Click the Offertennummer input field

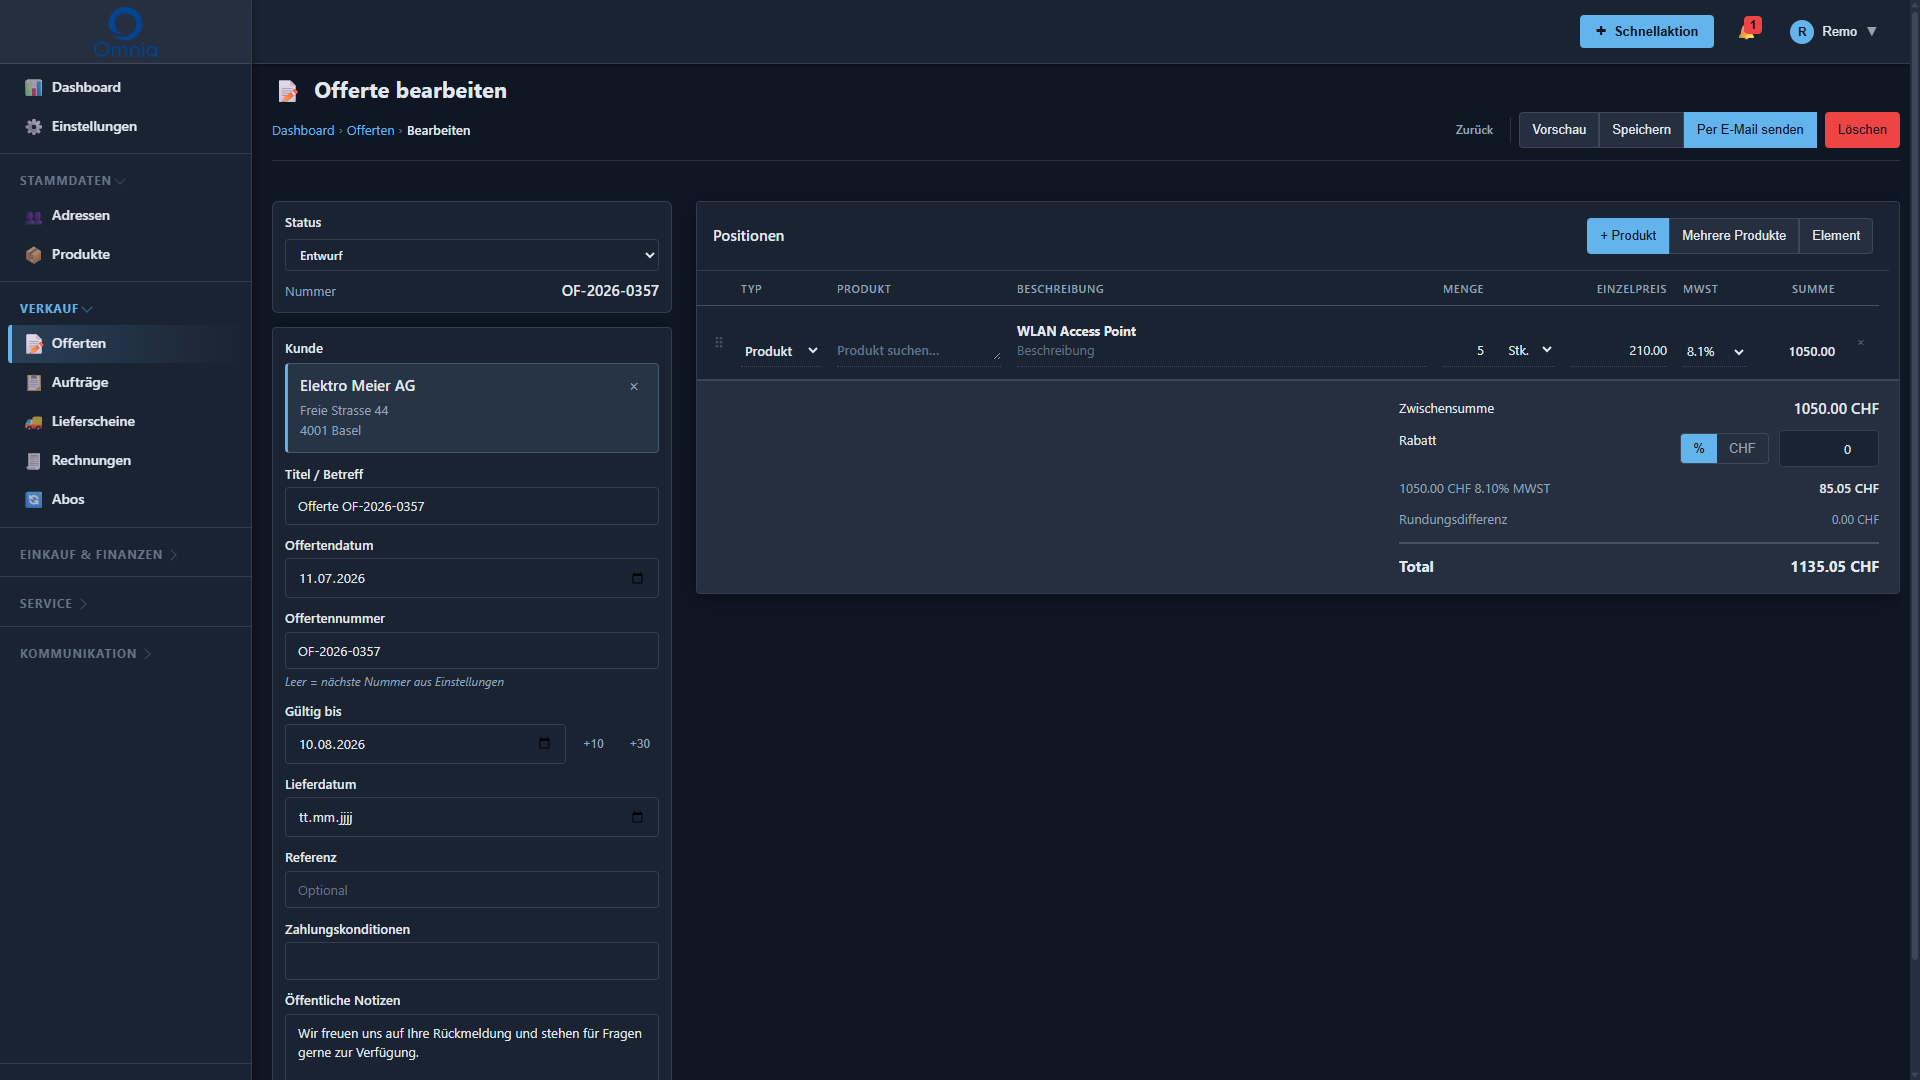coord(472,652)
